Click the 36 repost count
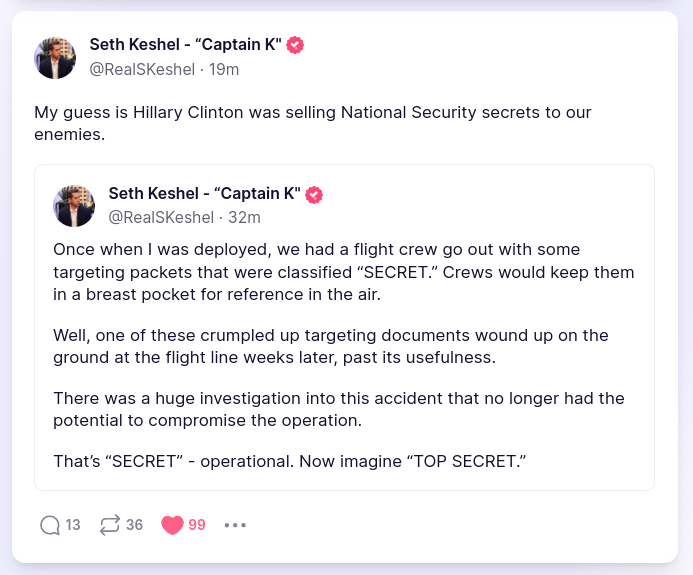 134,525
